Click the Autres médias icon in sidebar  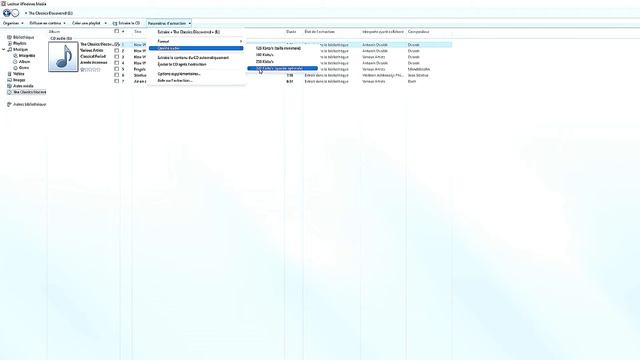(x=9, y=86)
